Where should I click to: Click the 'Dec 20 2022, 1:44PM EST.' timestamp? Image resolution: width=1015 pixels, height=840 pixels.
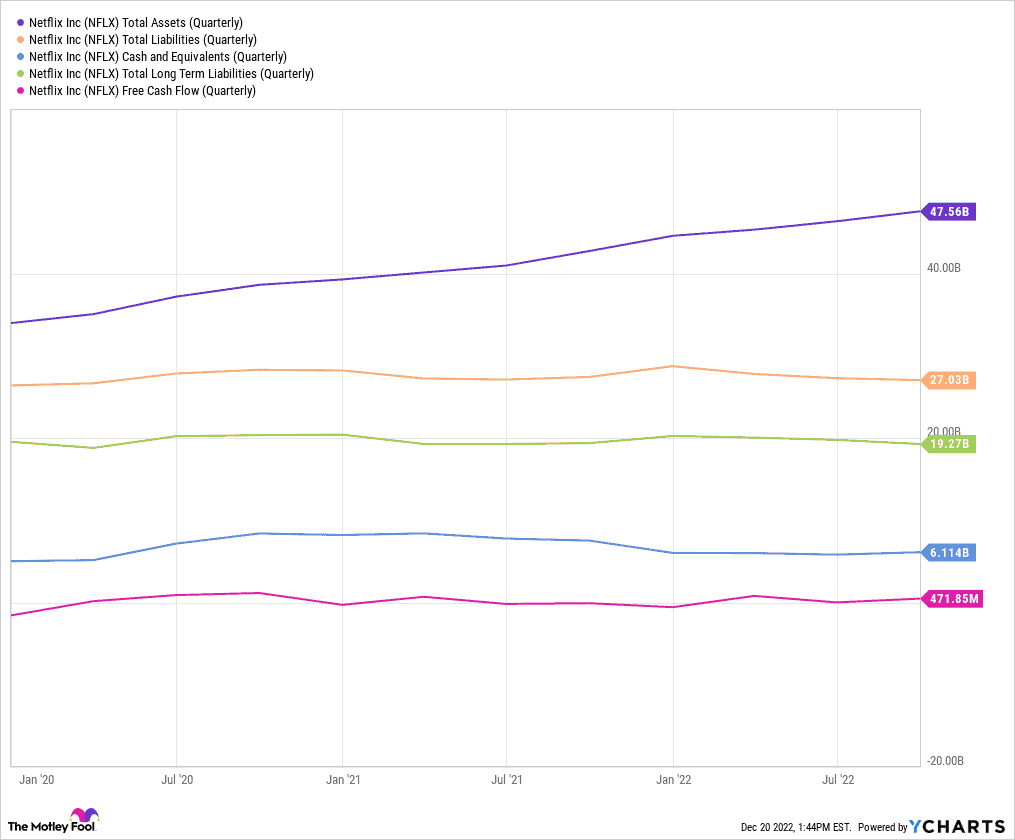point(796,827)
